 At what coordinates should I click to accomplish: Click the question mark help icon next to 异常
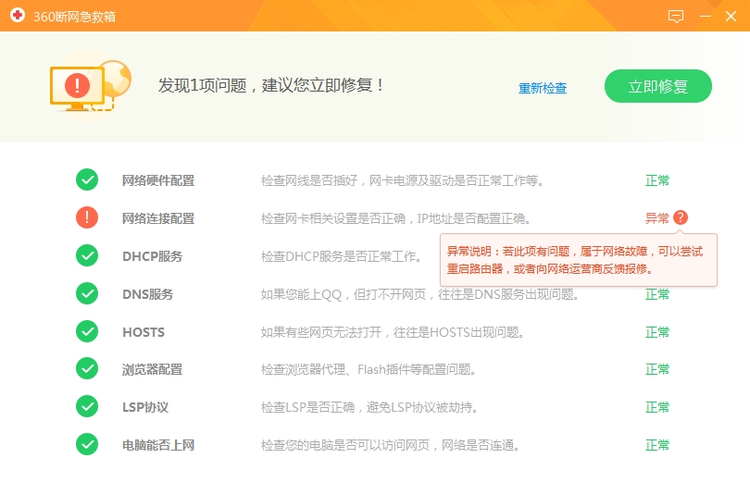[x=680, y=218]
